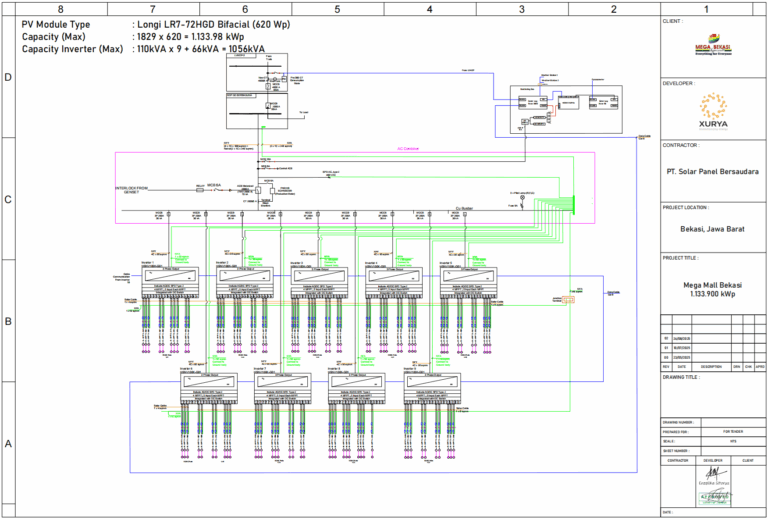Click the 'INTERLOCK FROM GENSET' label

(x=132, y=189)
